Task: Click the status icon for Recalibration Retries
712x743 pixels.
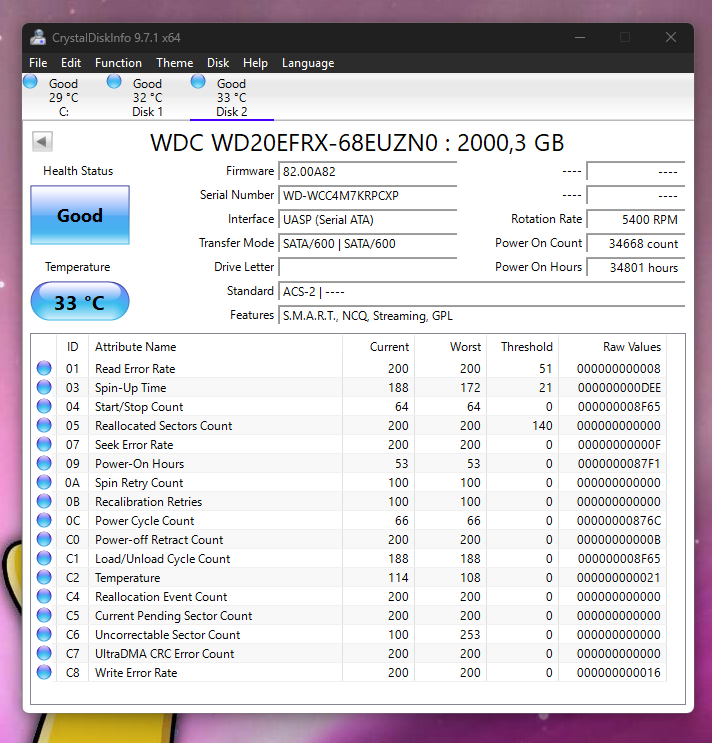Action: [44, 501]
